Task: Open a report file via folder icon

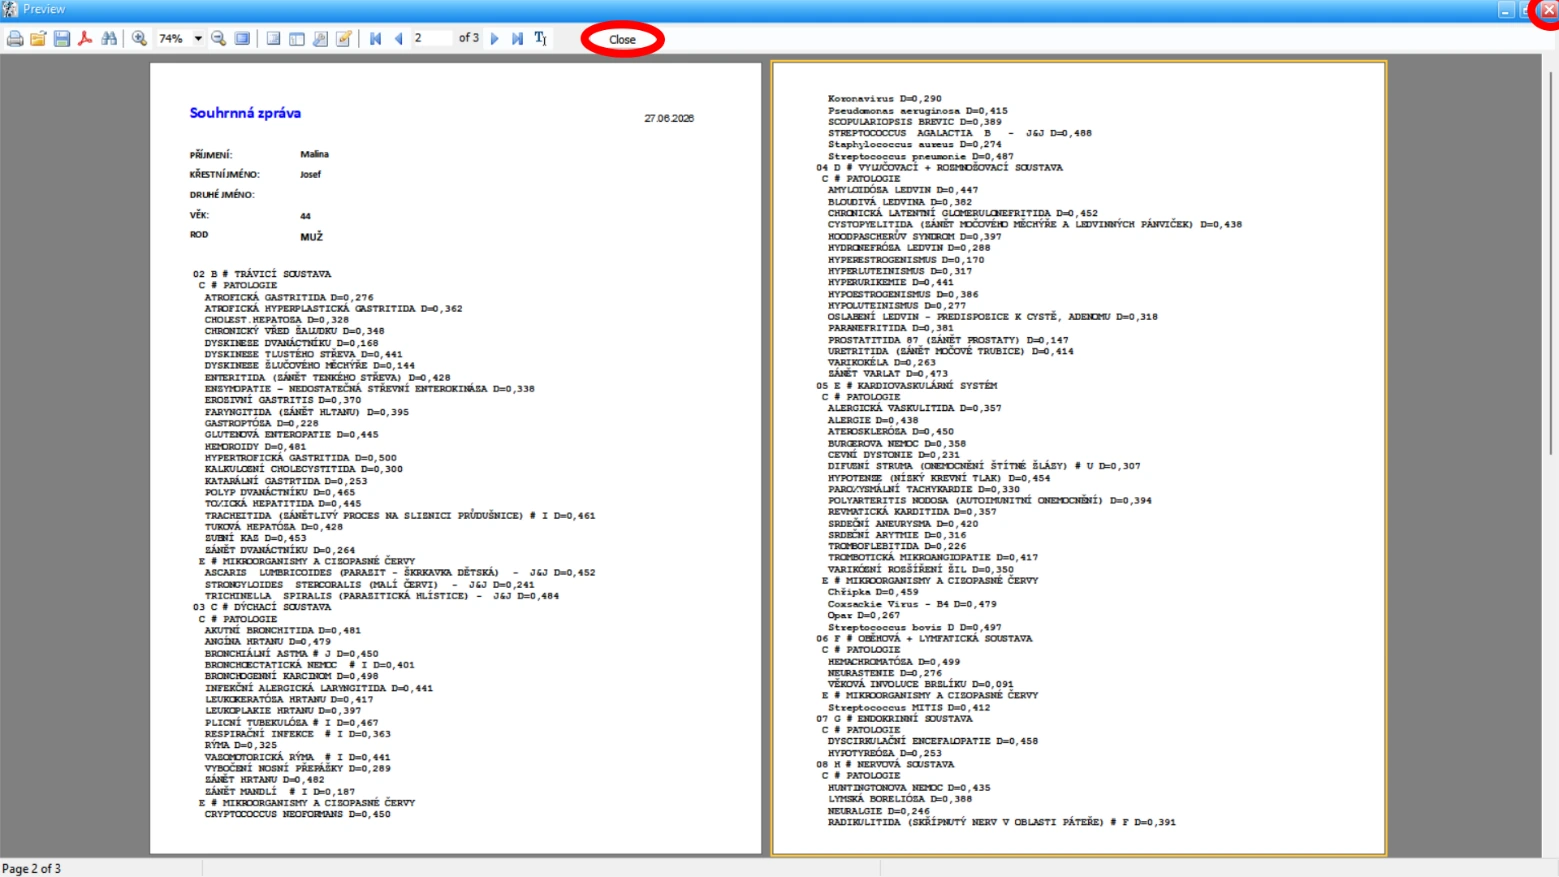Action: [38, 39]
